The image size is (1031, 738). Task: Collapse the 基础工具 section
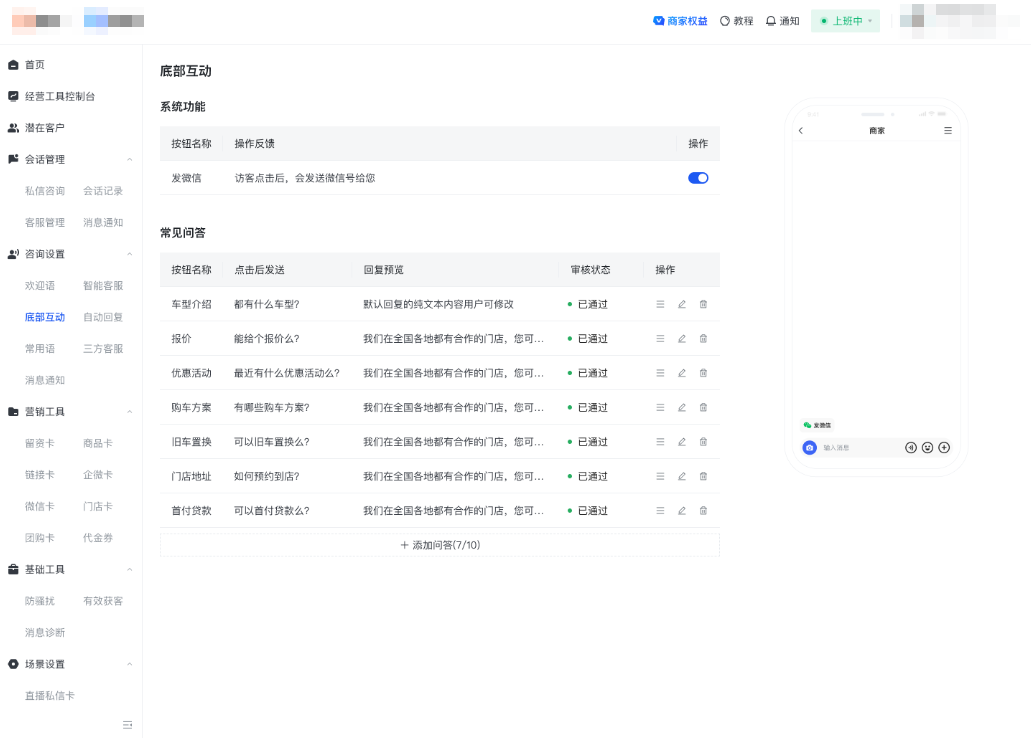pos(128,569)
